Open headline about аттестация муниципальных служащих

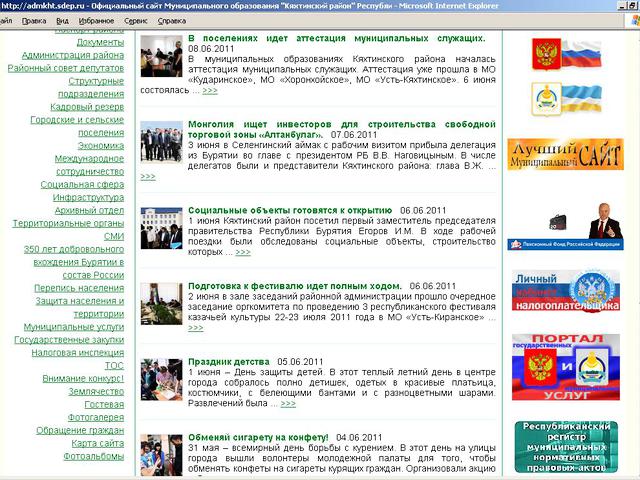point(337,38)
